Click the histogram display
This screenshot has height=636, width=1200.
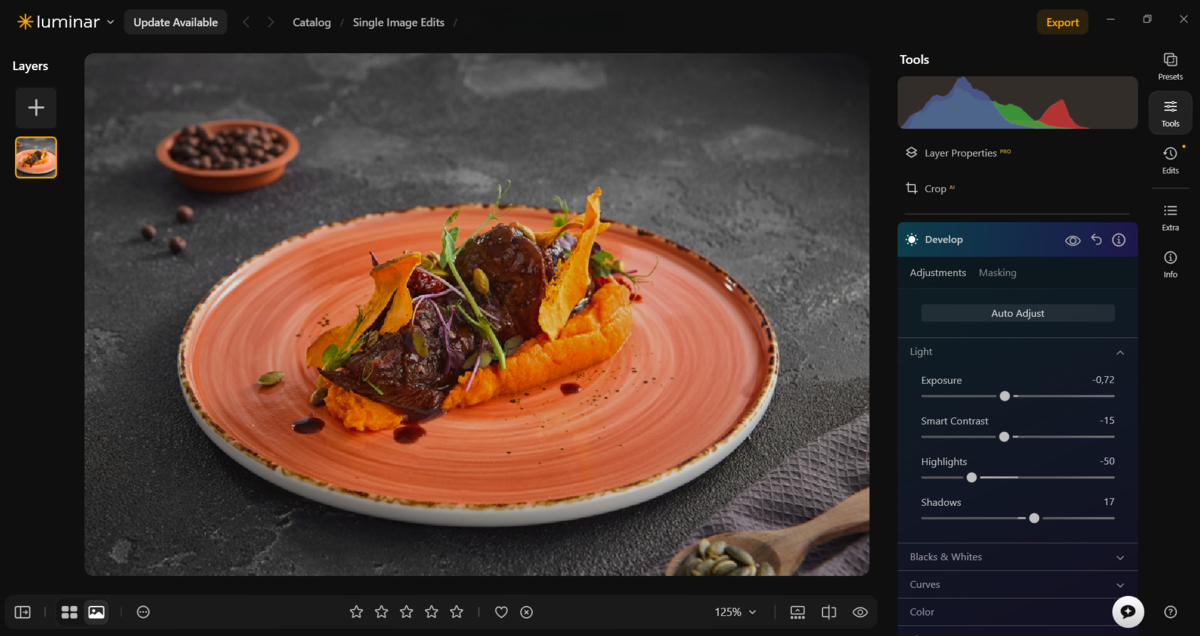click(x=1017, y=103)
